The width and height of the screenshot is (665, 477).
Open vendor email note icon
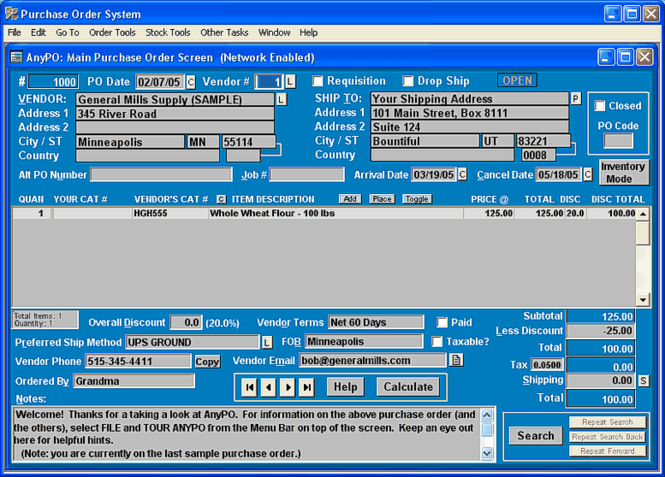[456, 360]
